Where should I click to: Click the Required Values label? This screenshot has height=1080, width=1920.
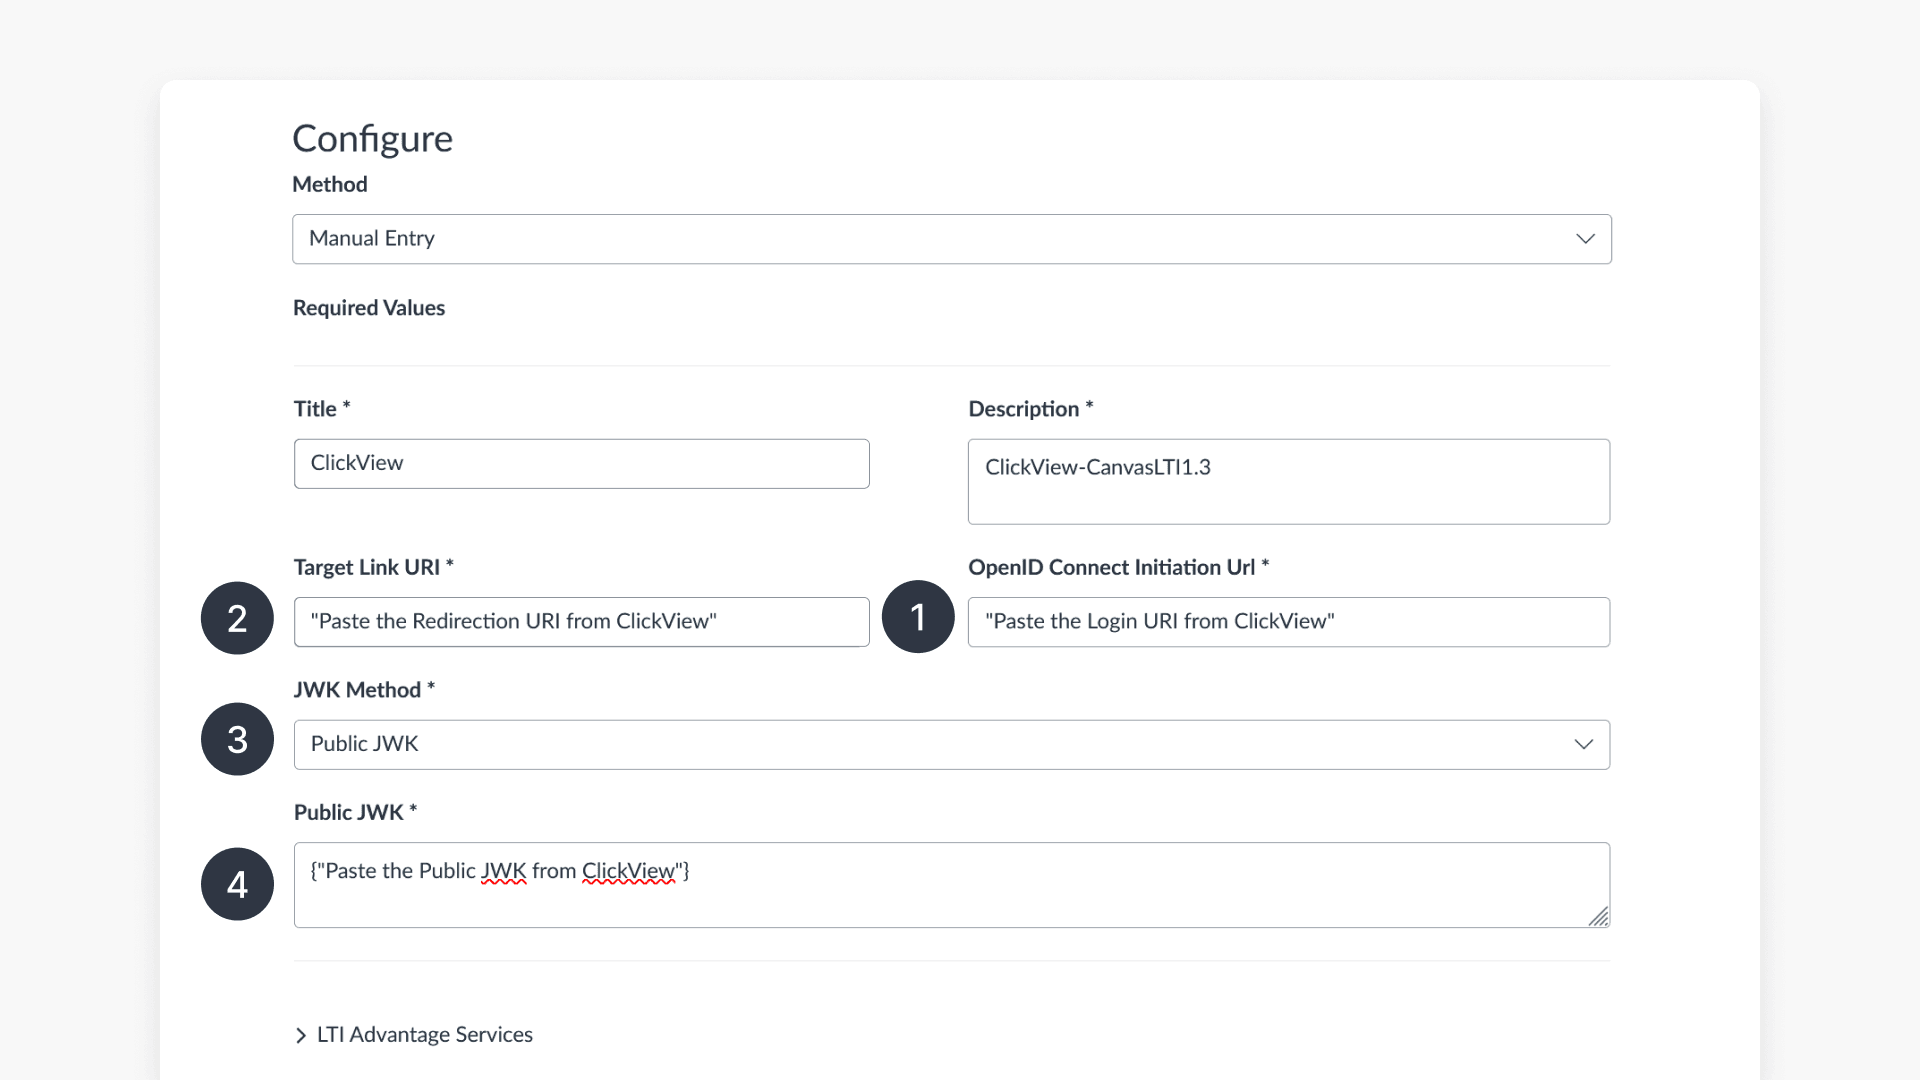[368, 307]
